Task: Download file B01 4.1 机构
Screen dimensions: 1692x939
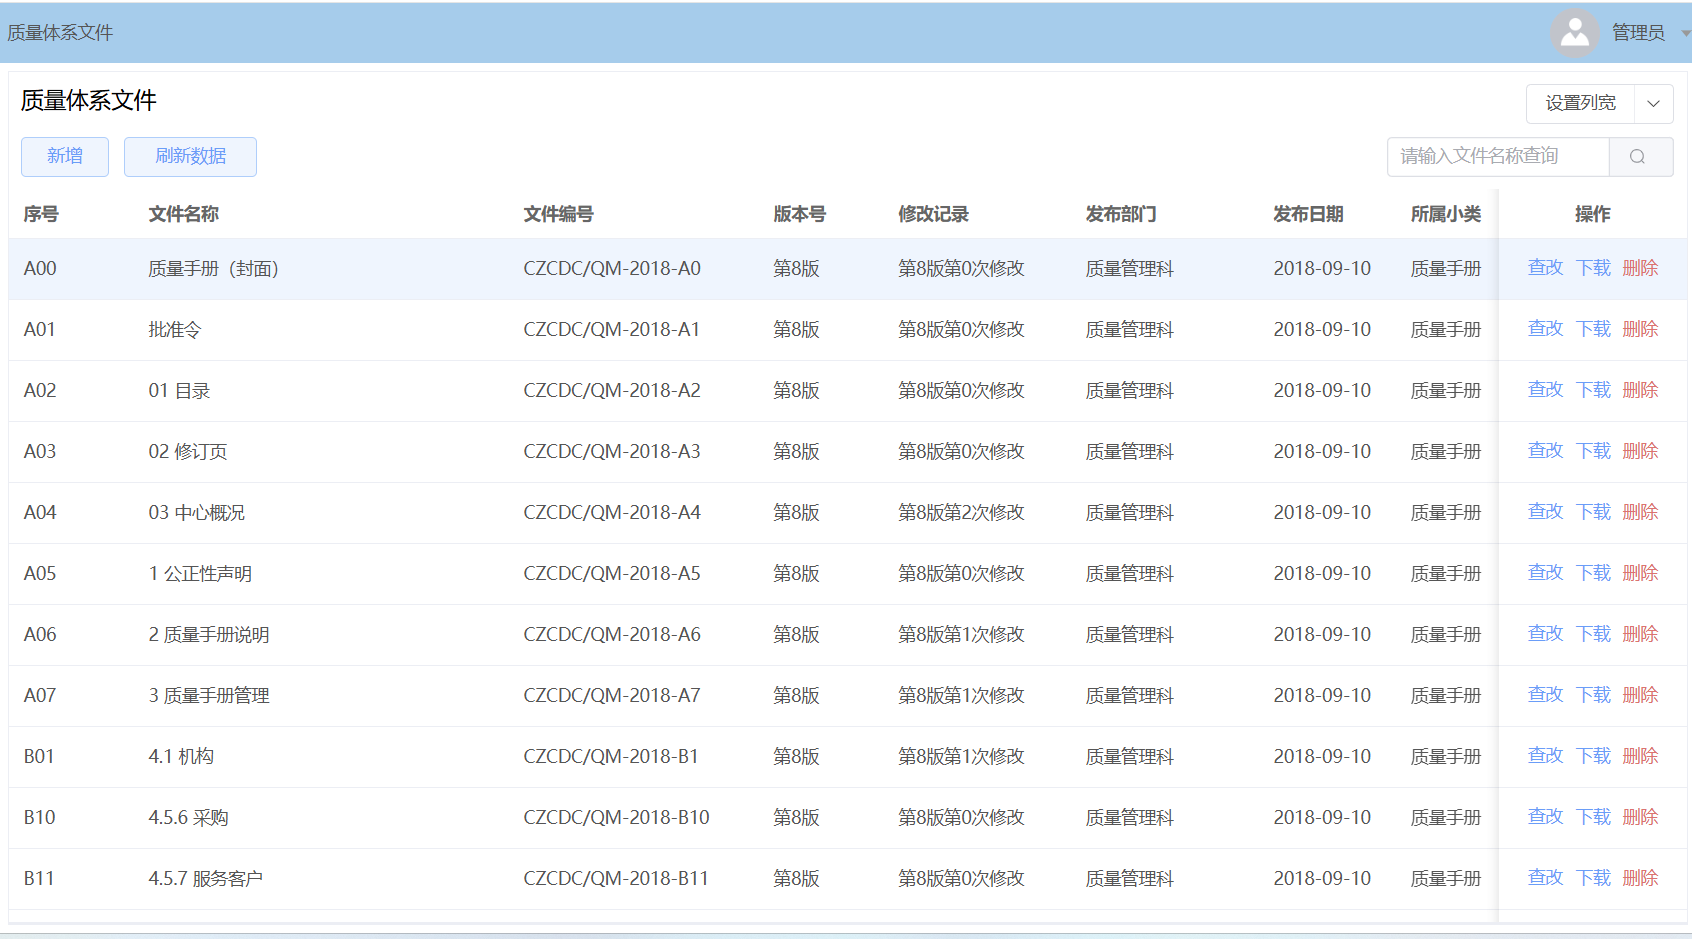Action: click(1593, 756)
